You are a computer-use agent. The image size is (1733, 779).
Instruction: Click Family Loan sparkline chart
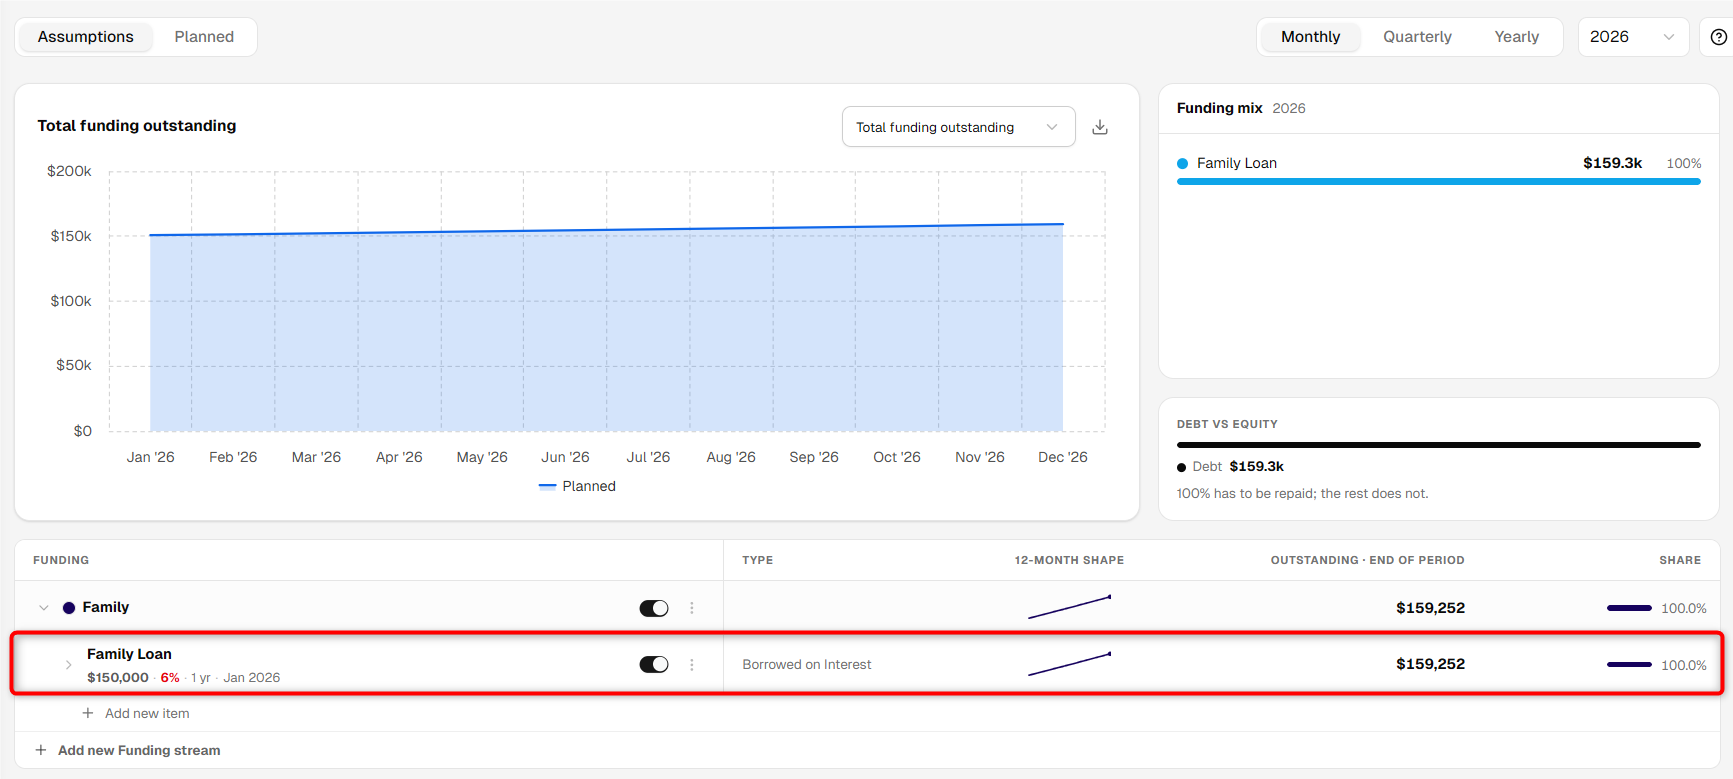coord(1069,664)
